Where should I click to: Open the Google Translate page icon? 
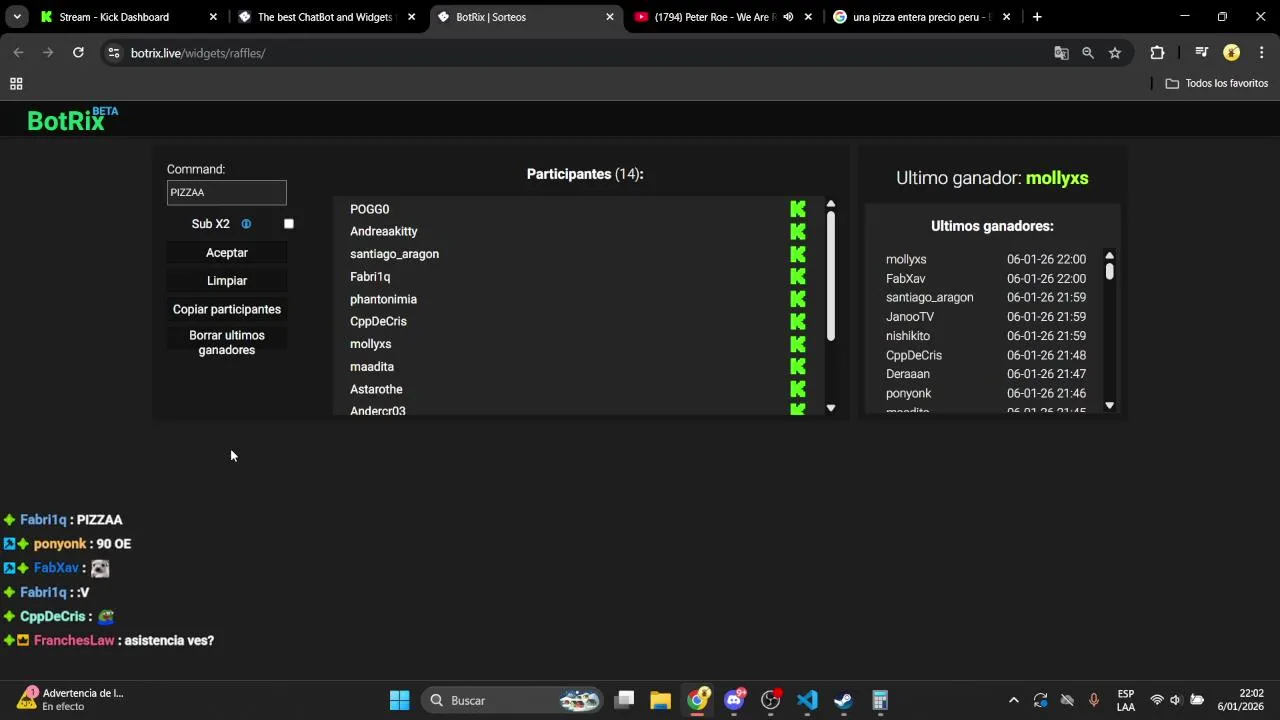pos(1061,53)
